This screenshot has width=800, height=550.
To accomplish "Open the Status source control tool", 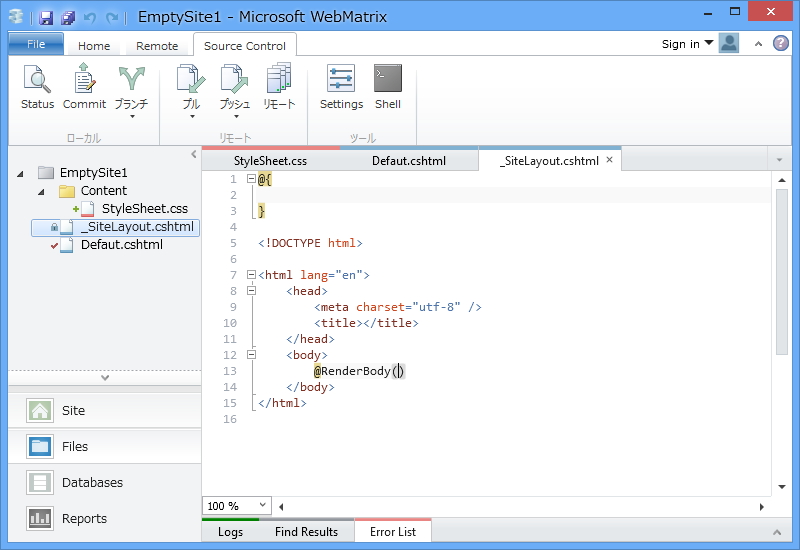I will (x=37, y=87).
